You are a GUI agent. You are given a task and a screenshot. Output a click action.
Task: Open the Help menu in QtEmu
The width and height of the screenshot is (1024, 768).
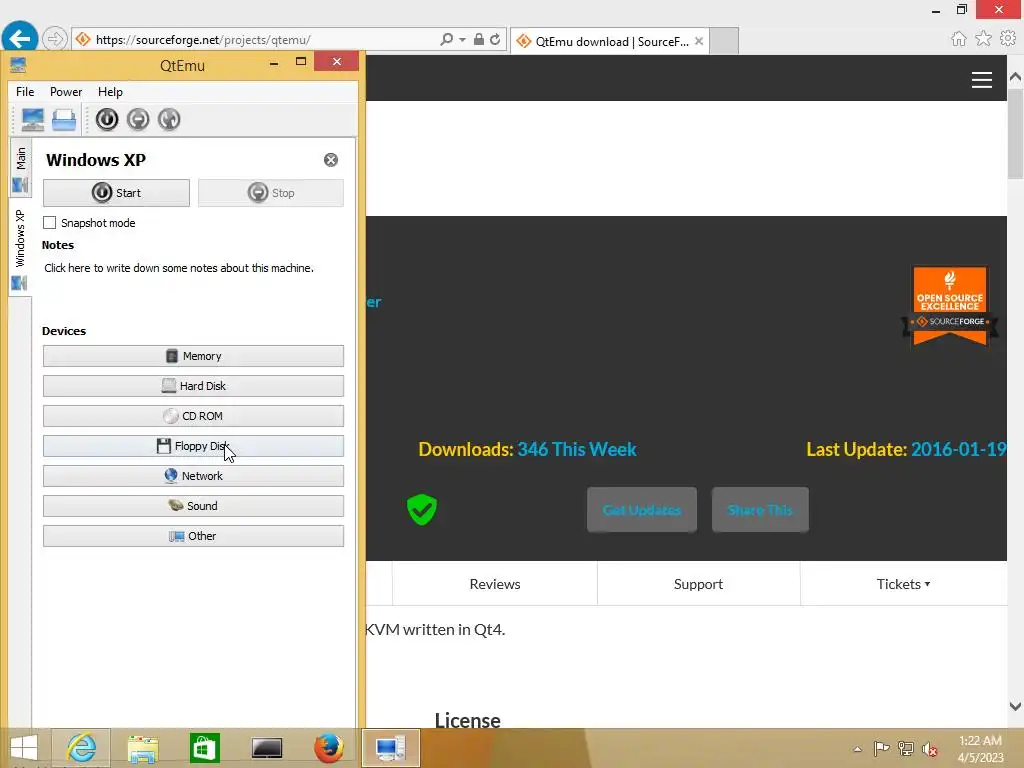(110, 92)
